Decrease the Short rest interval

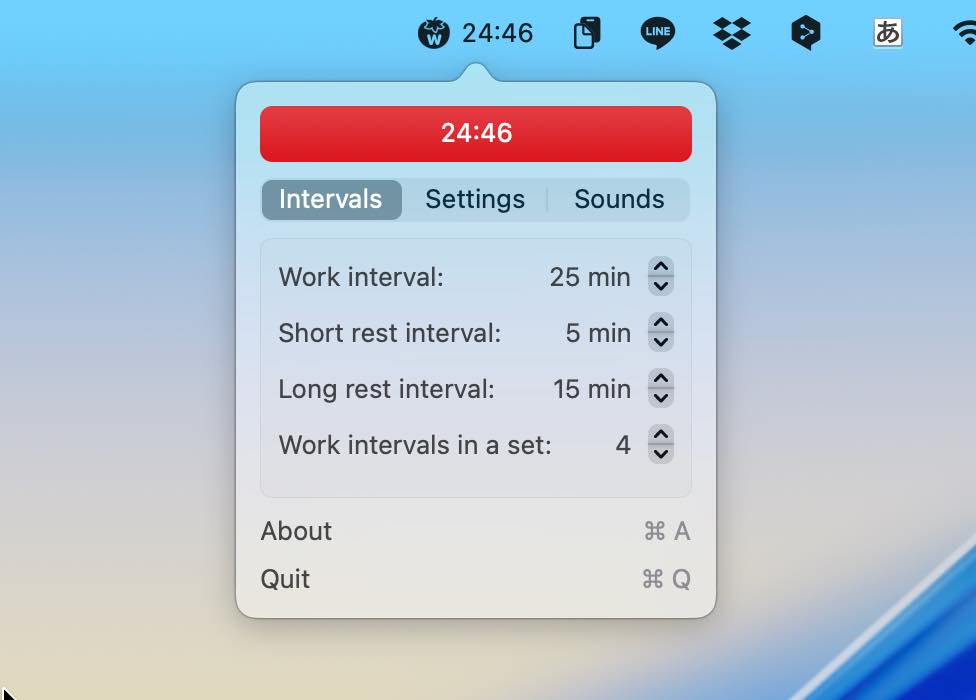tap(660, 342)
